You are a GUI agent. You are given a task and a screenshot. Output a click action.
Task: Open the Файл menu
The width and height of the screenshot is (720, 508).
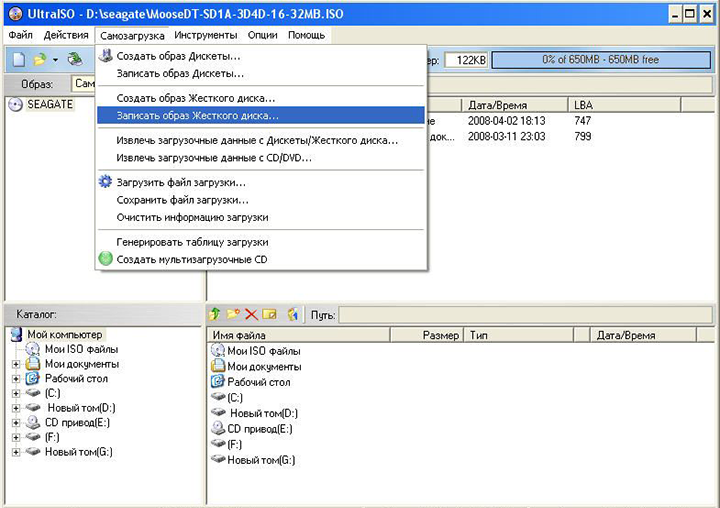(21, 35)
